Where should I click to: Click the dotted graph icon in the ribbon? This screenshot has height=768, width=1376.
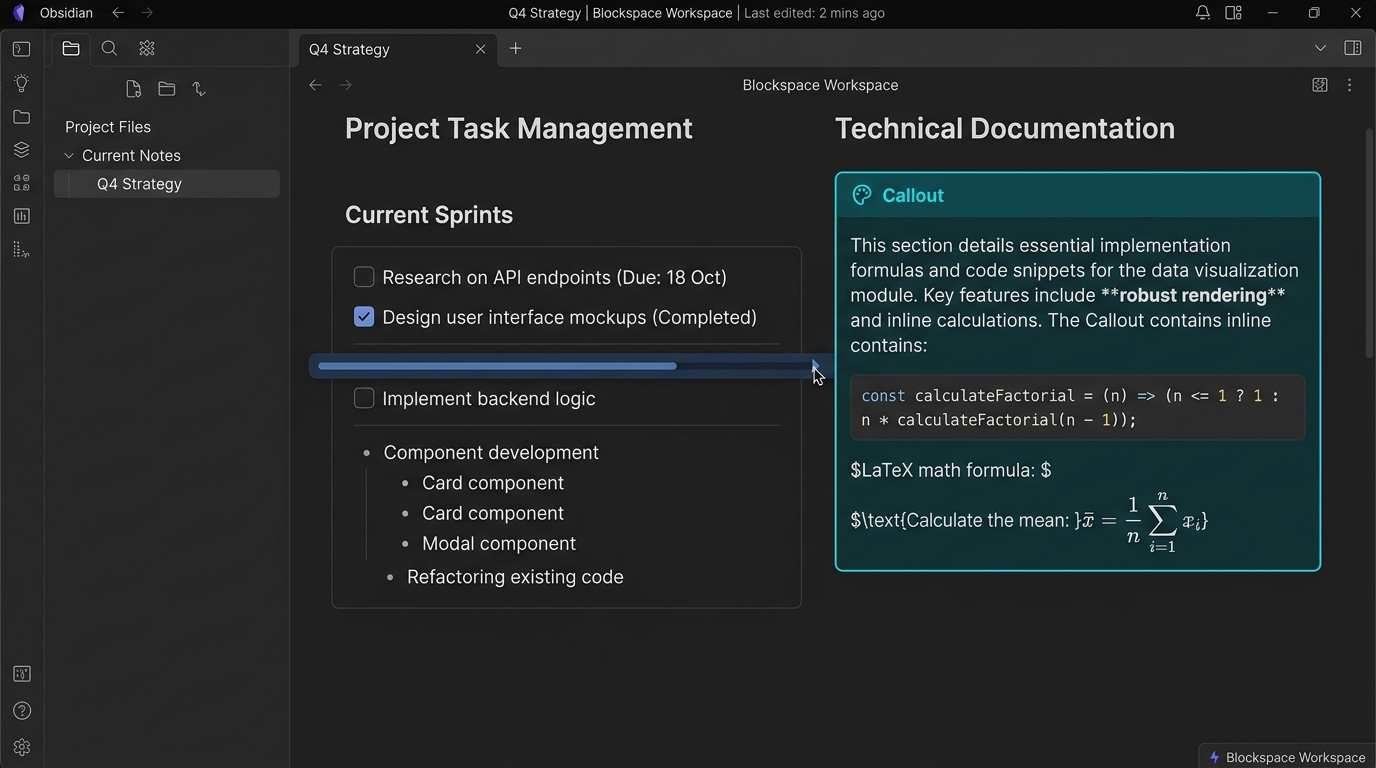point(21,249)
